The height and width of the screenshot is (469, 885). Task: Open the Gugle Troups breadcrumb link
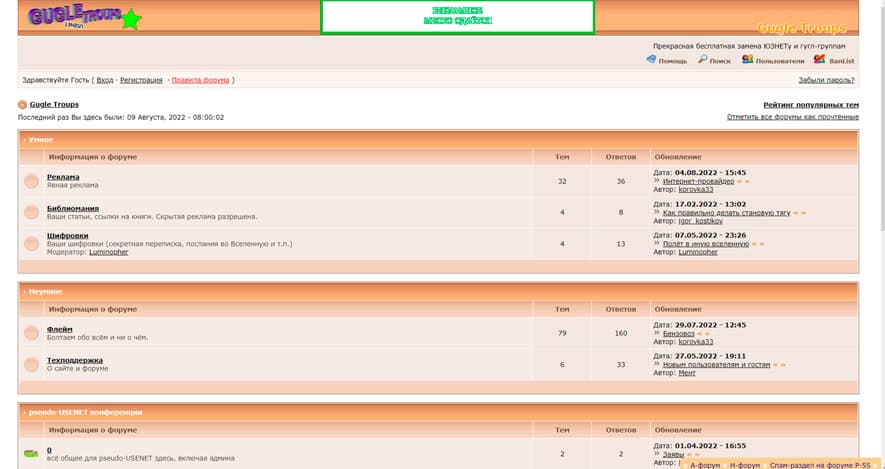(x=54, y=104)
